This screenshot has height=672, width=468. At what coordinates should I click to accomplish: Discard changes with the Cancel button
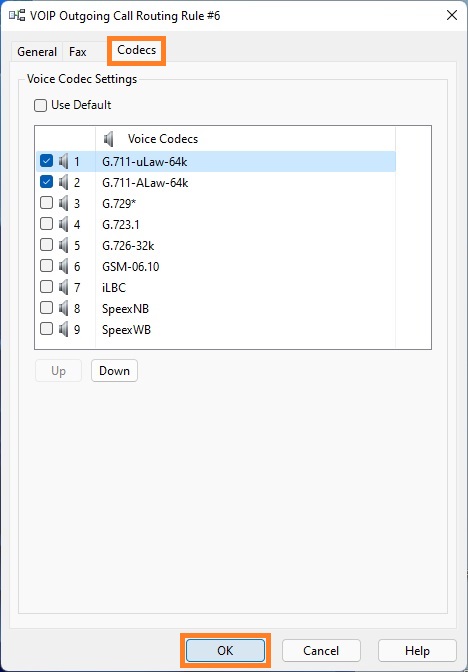[321, 651]
